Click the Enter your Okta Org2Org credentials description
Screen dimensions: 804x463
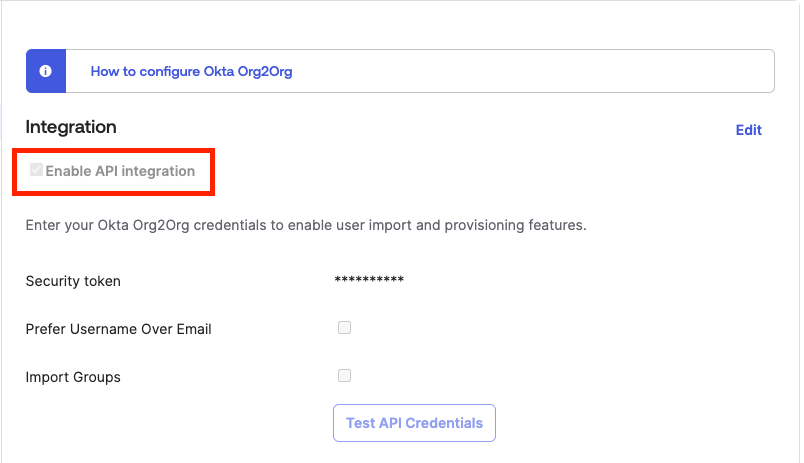pos(306,226)
